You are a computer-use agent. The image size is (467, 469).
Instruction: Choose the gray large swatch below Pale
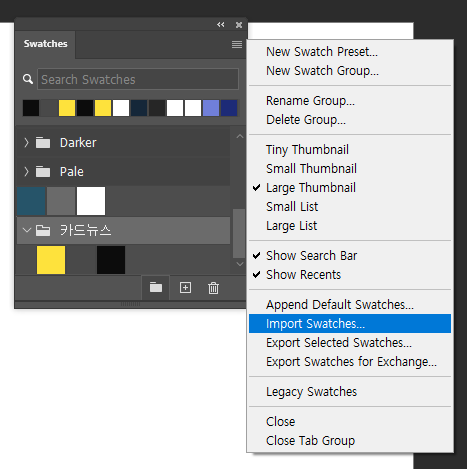pyautogui.click(x=61, y=201)
